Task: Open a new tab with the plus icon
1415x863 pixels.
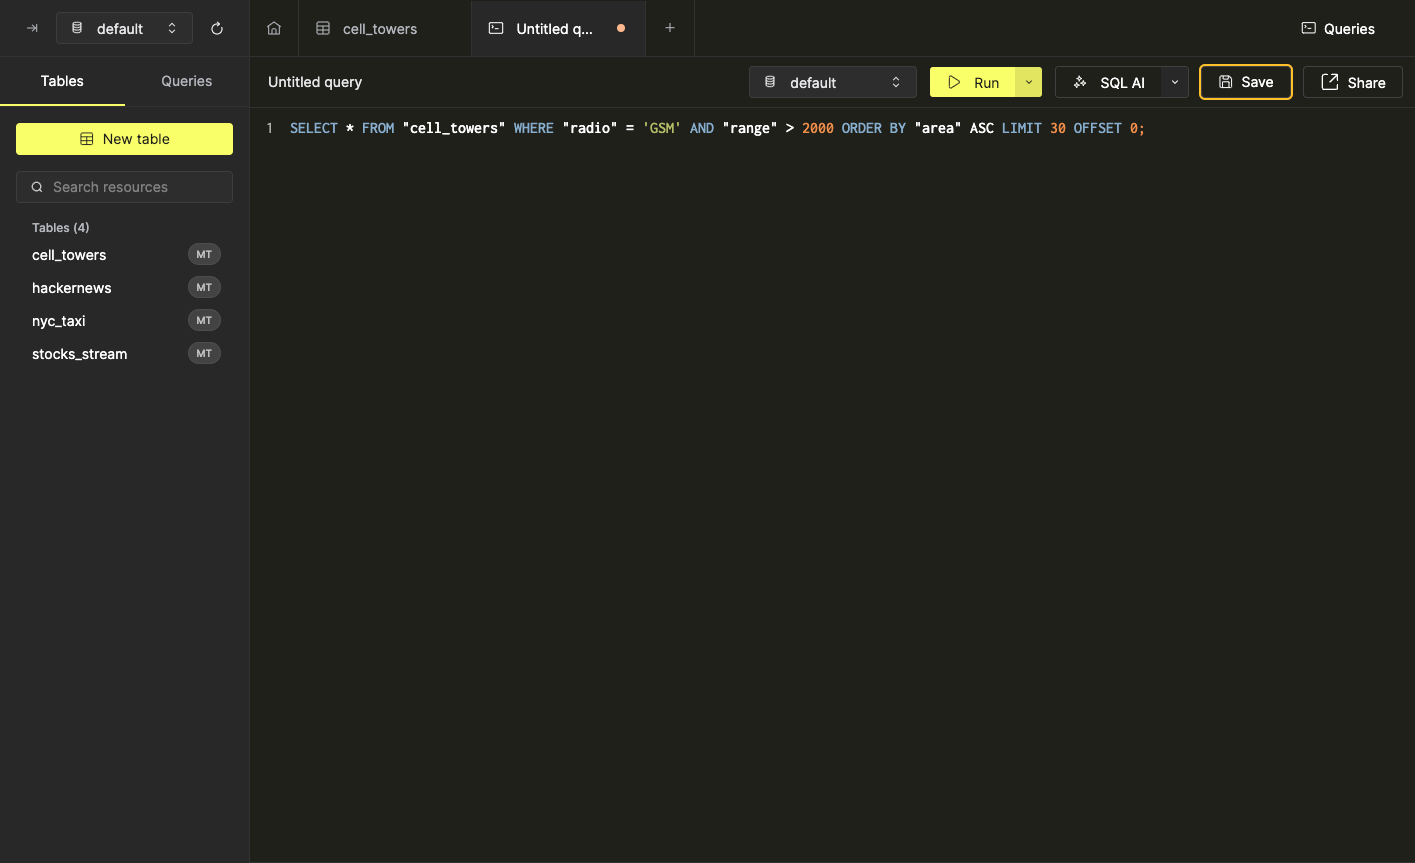Action: coord(669,28)
